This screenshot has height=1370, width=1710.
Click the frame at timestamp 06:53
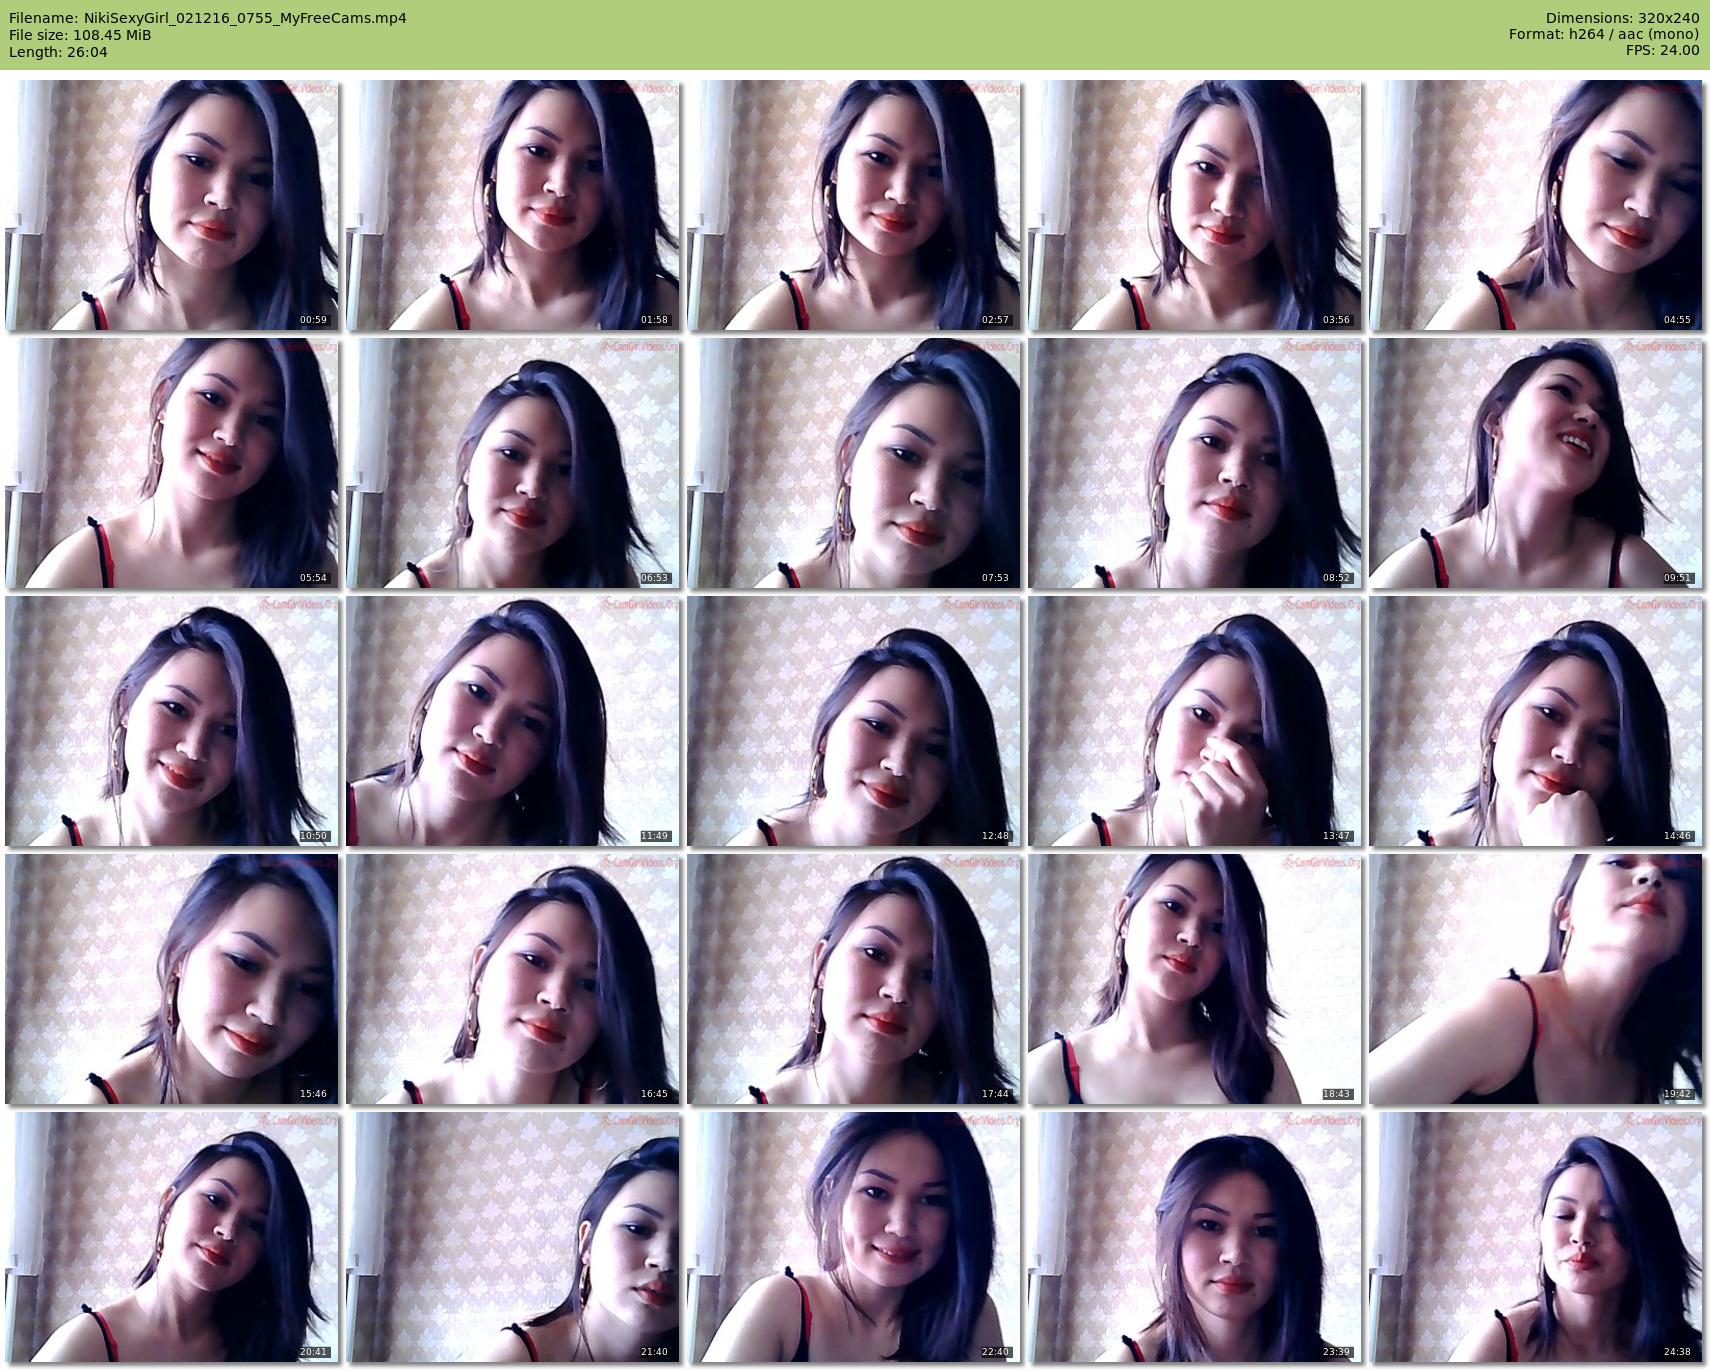point(513,463)
